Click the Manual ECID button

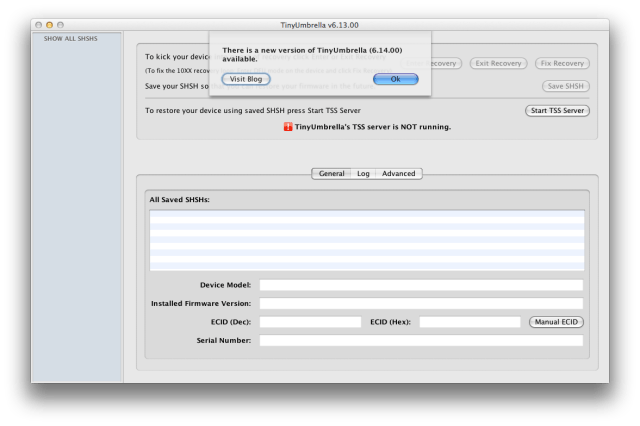point(556,322)
